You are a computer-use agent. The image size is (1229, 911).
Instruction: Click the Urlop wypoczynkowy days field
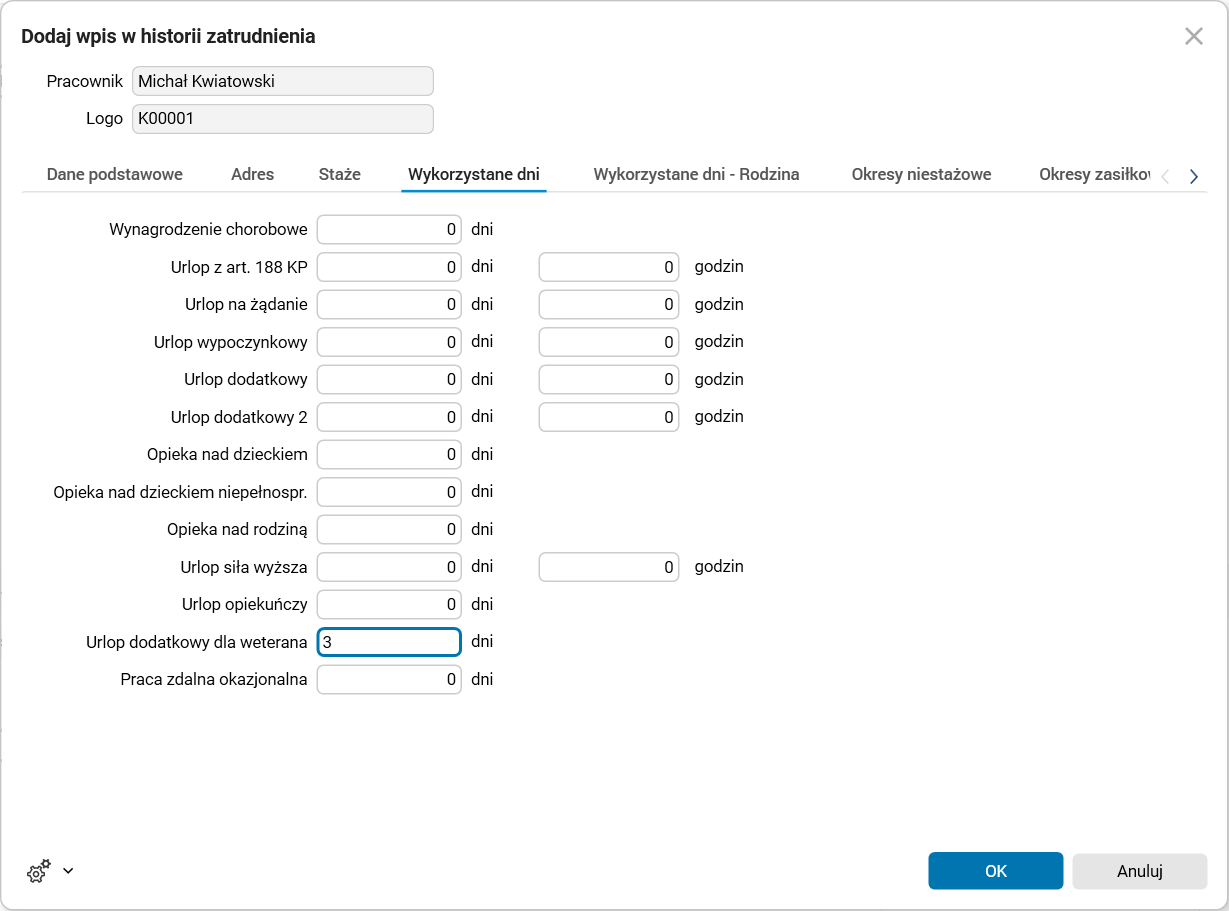(389, 342)
